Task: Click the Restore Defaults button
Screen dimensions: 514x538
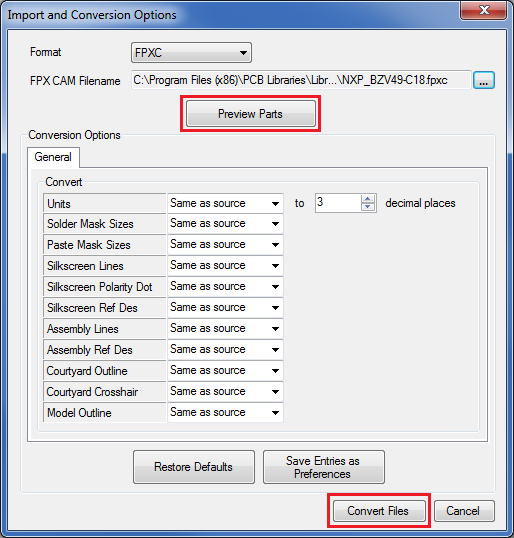Action: click(x=194, y=467)
